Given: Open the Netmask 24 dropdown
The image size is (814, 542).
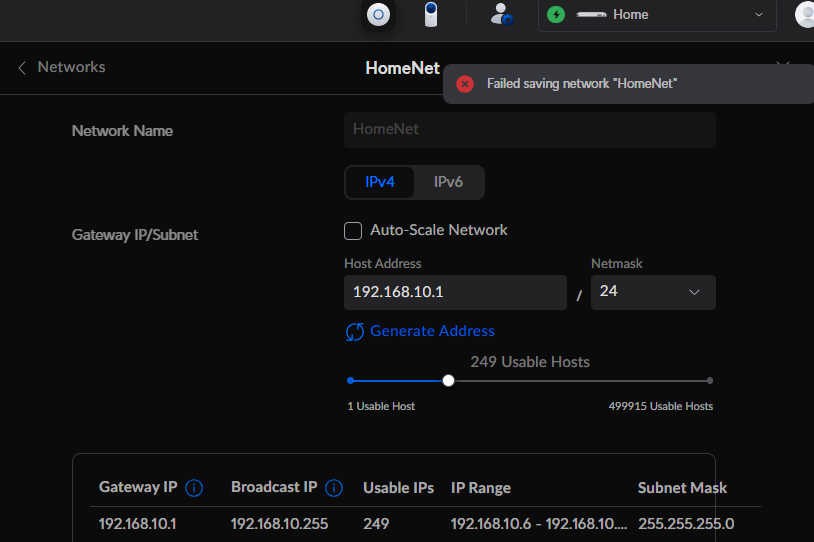Looking at the screenshot, I should pyautogui.click(x=653, y=292).
